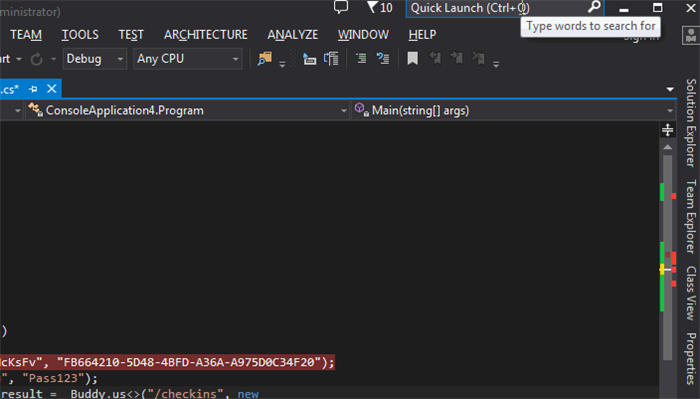Toggle a bookmark on current line
Viewport: 700px width, 399px height.
tap(412, 58)
